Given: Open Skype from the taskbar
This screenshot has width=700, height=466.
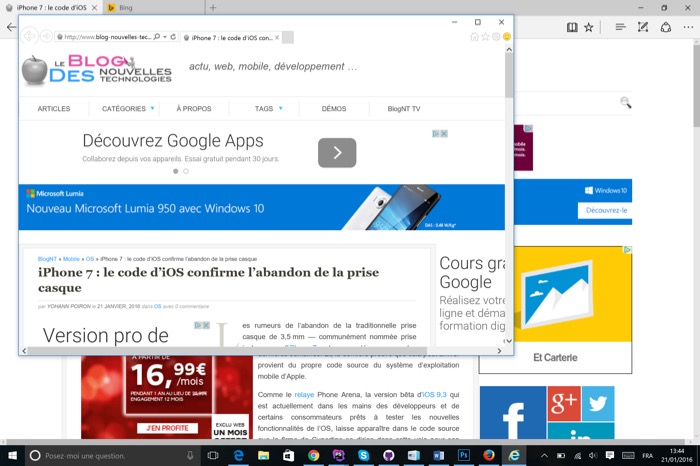Looking at the screenshot, I should point(363,455).
